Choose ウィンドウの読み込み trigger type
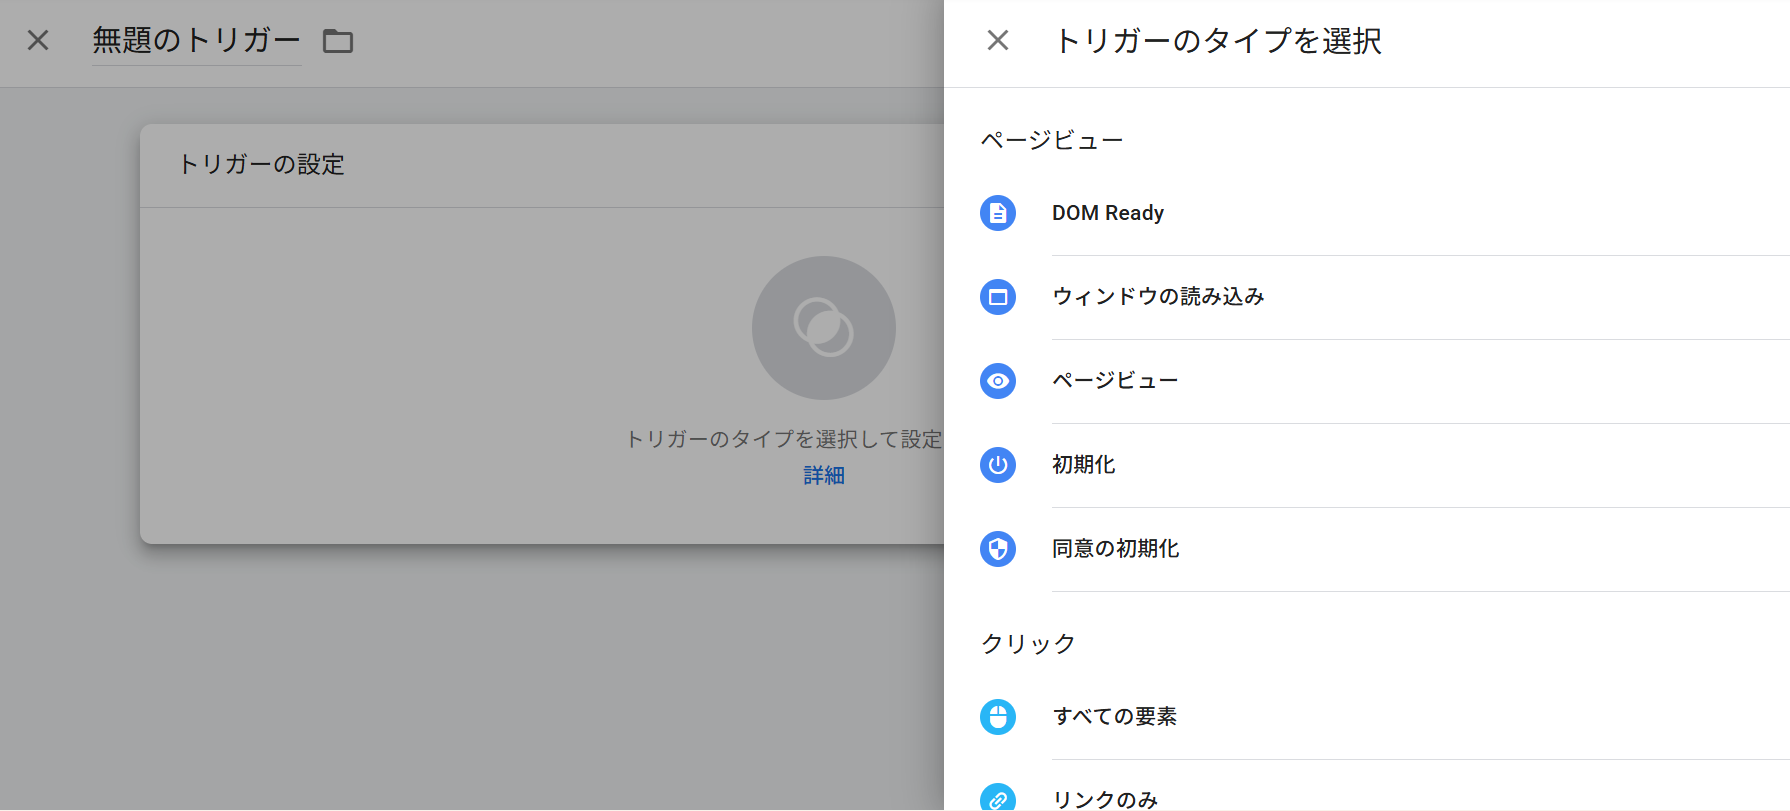 [x=1157, y=297]
